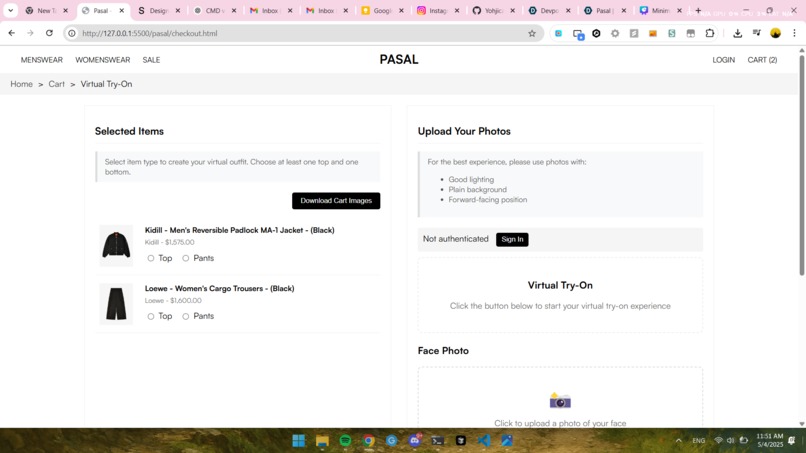Reload the checkout page
This screenshot has height=453, width=806.
(49, 33)
